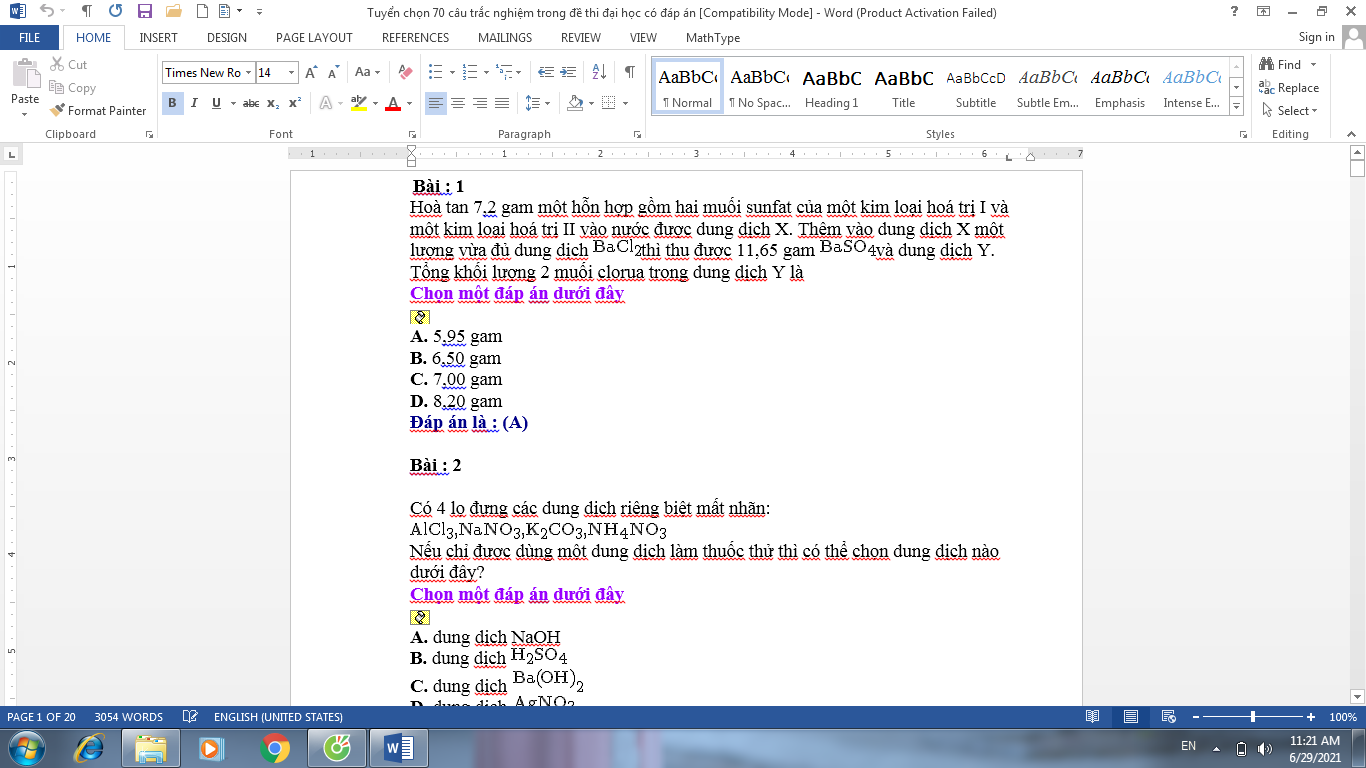Open the font size dropdown
The height and width of the screenshot is (768, 1366).
(x=292, y=72)
